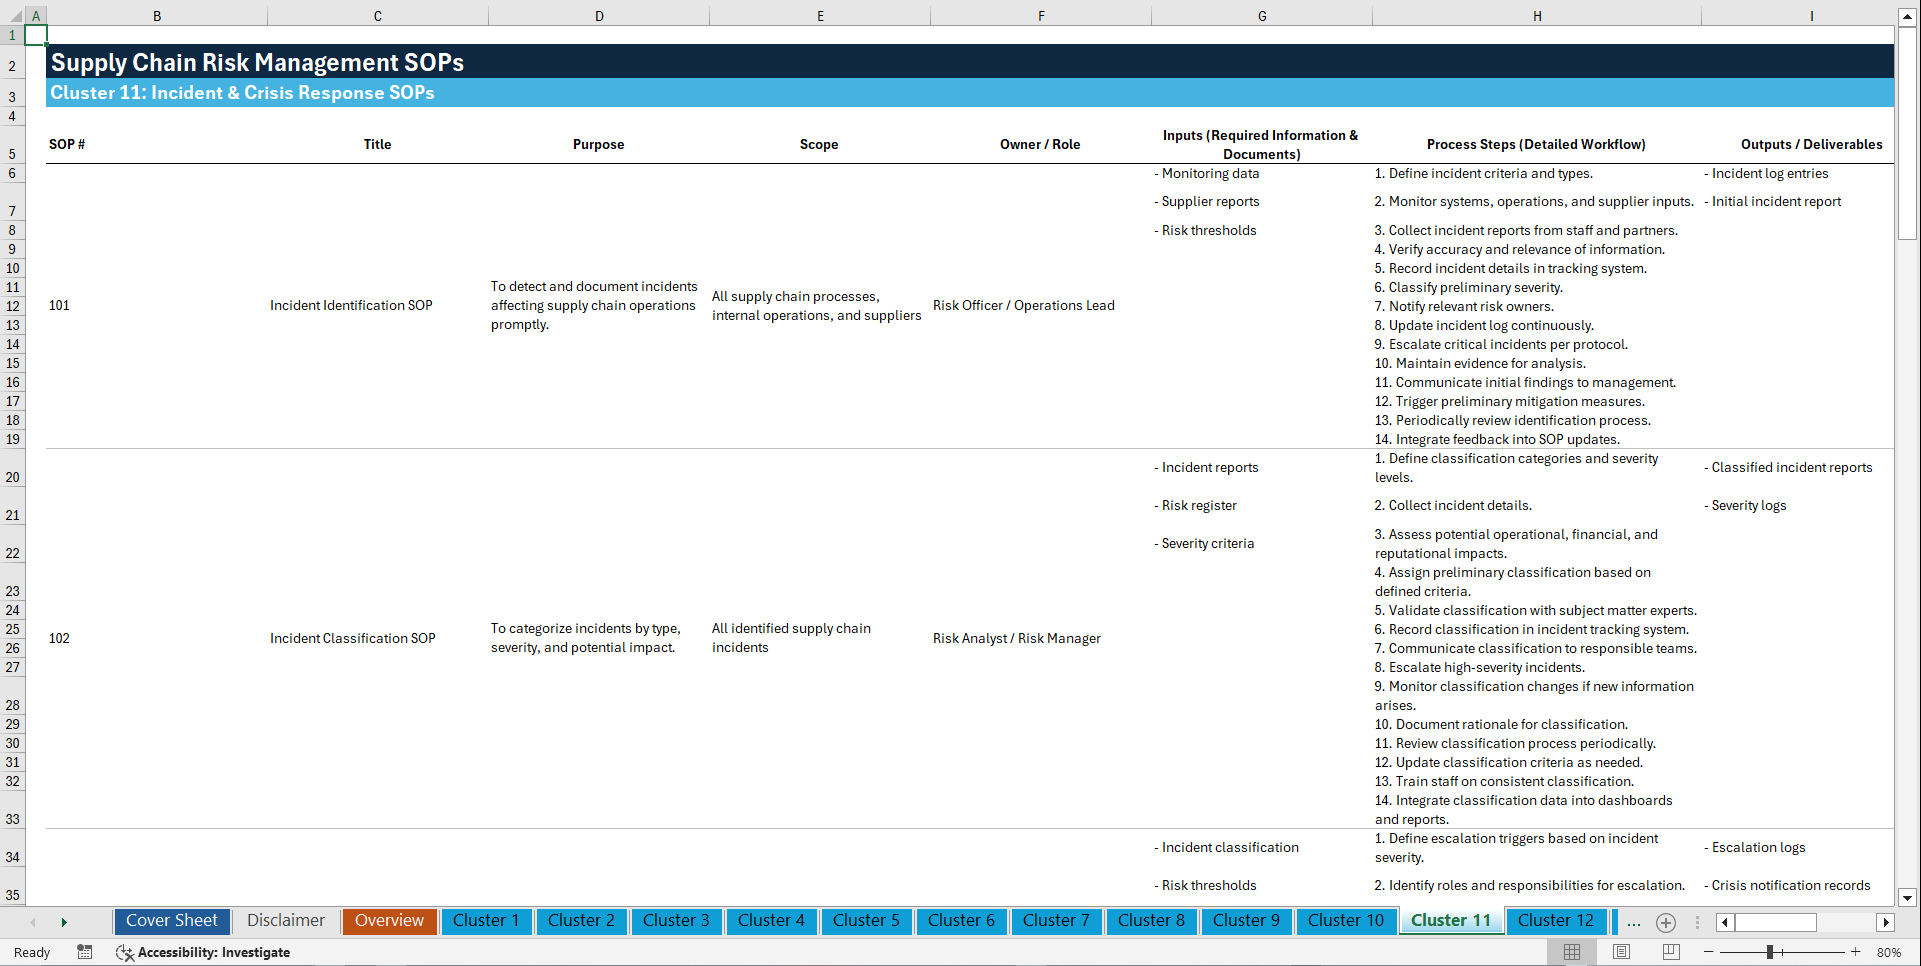The height and width of the screenshot is (966, 1921).
Task: Add a new worksheet with the plus icon
Action: pos(1665,922)
